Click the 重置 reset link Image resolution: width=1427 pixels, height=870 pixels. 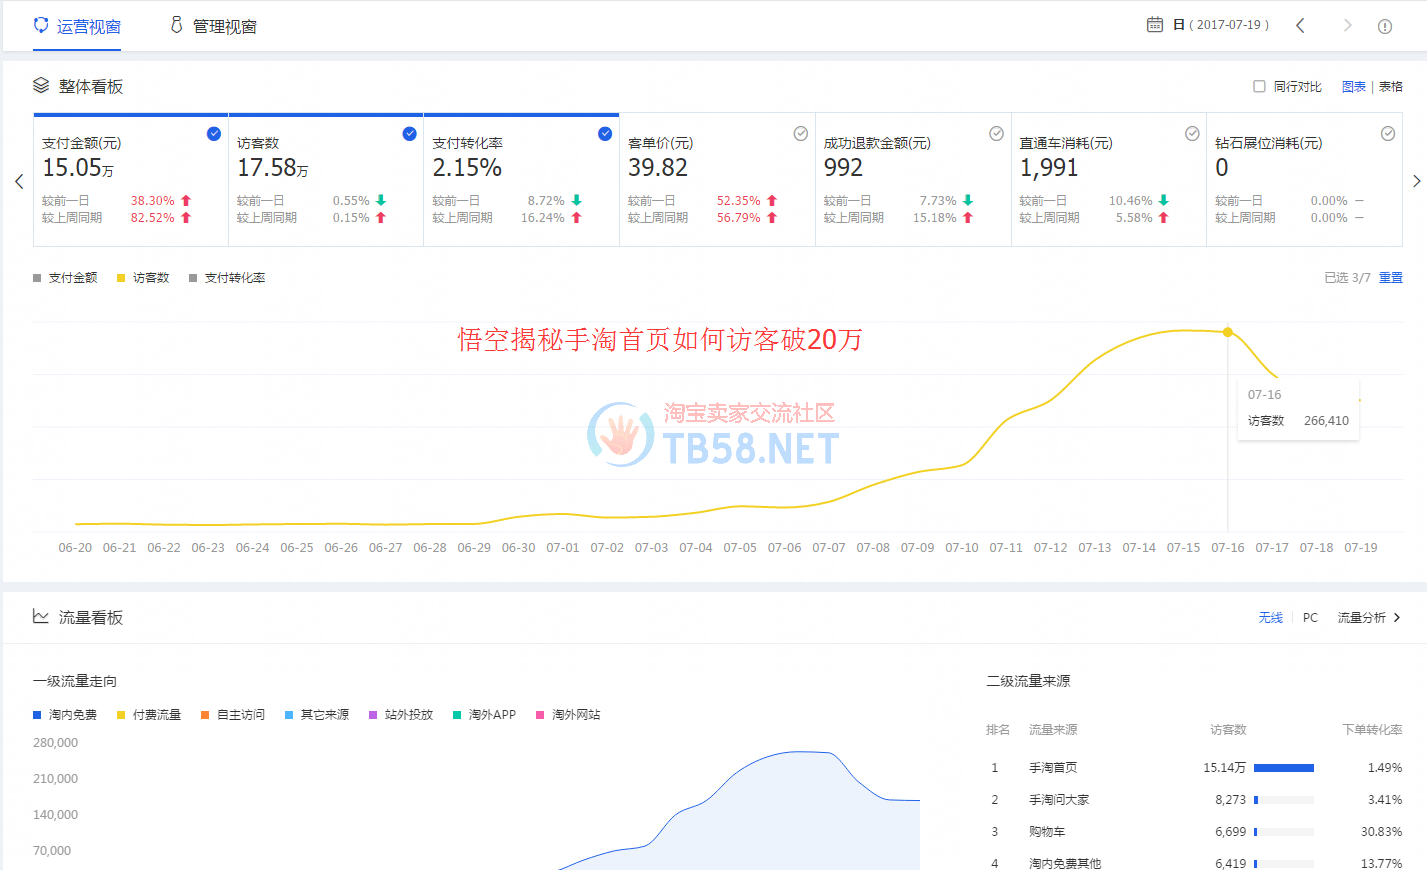1390,278
